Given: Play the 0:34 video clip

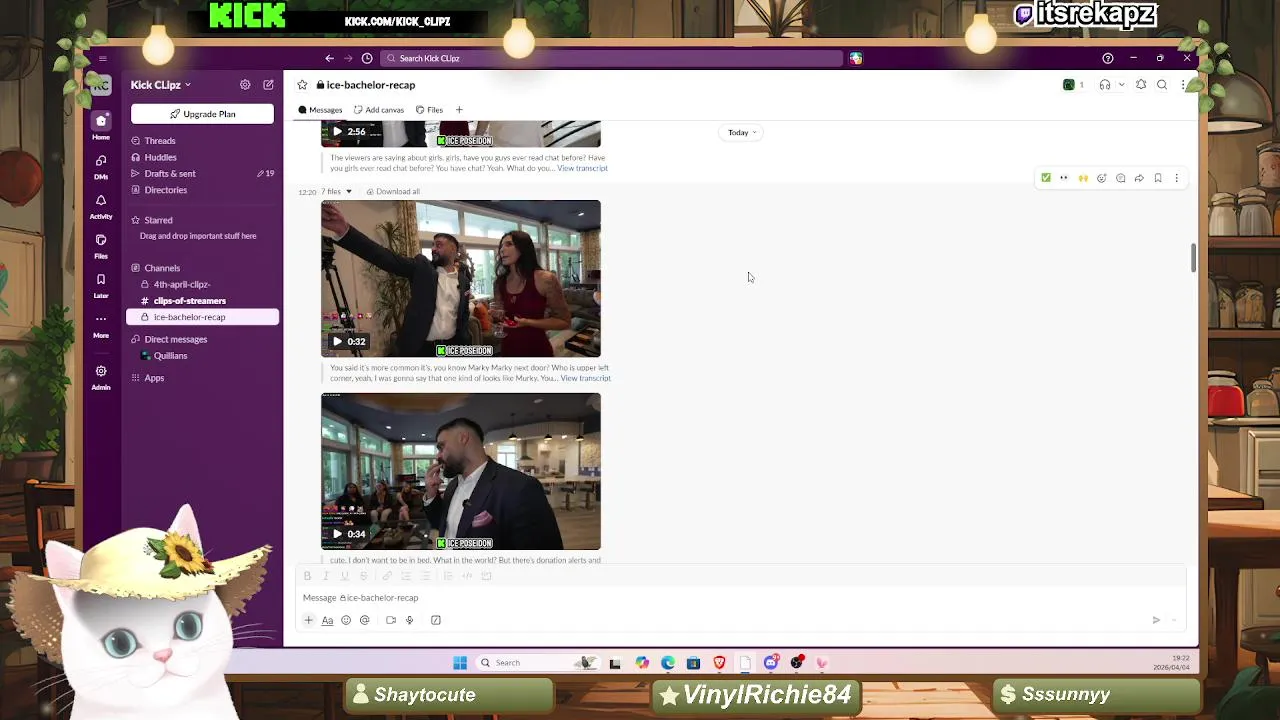Looking at the screenshot, I should [x=337, y=534].
